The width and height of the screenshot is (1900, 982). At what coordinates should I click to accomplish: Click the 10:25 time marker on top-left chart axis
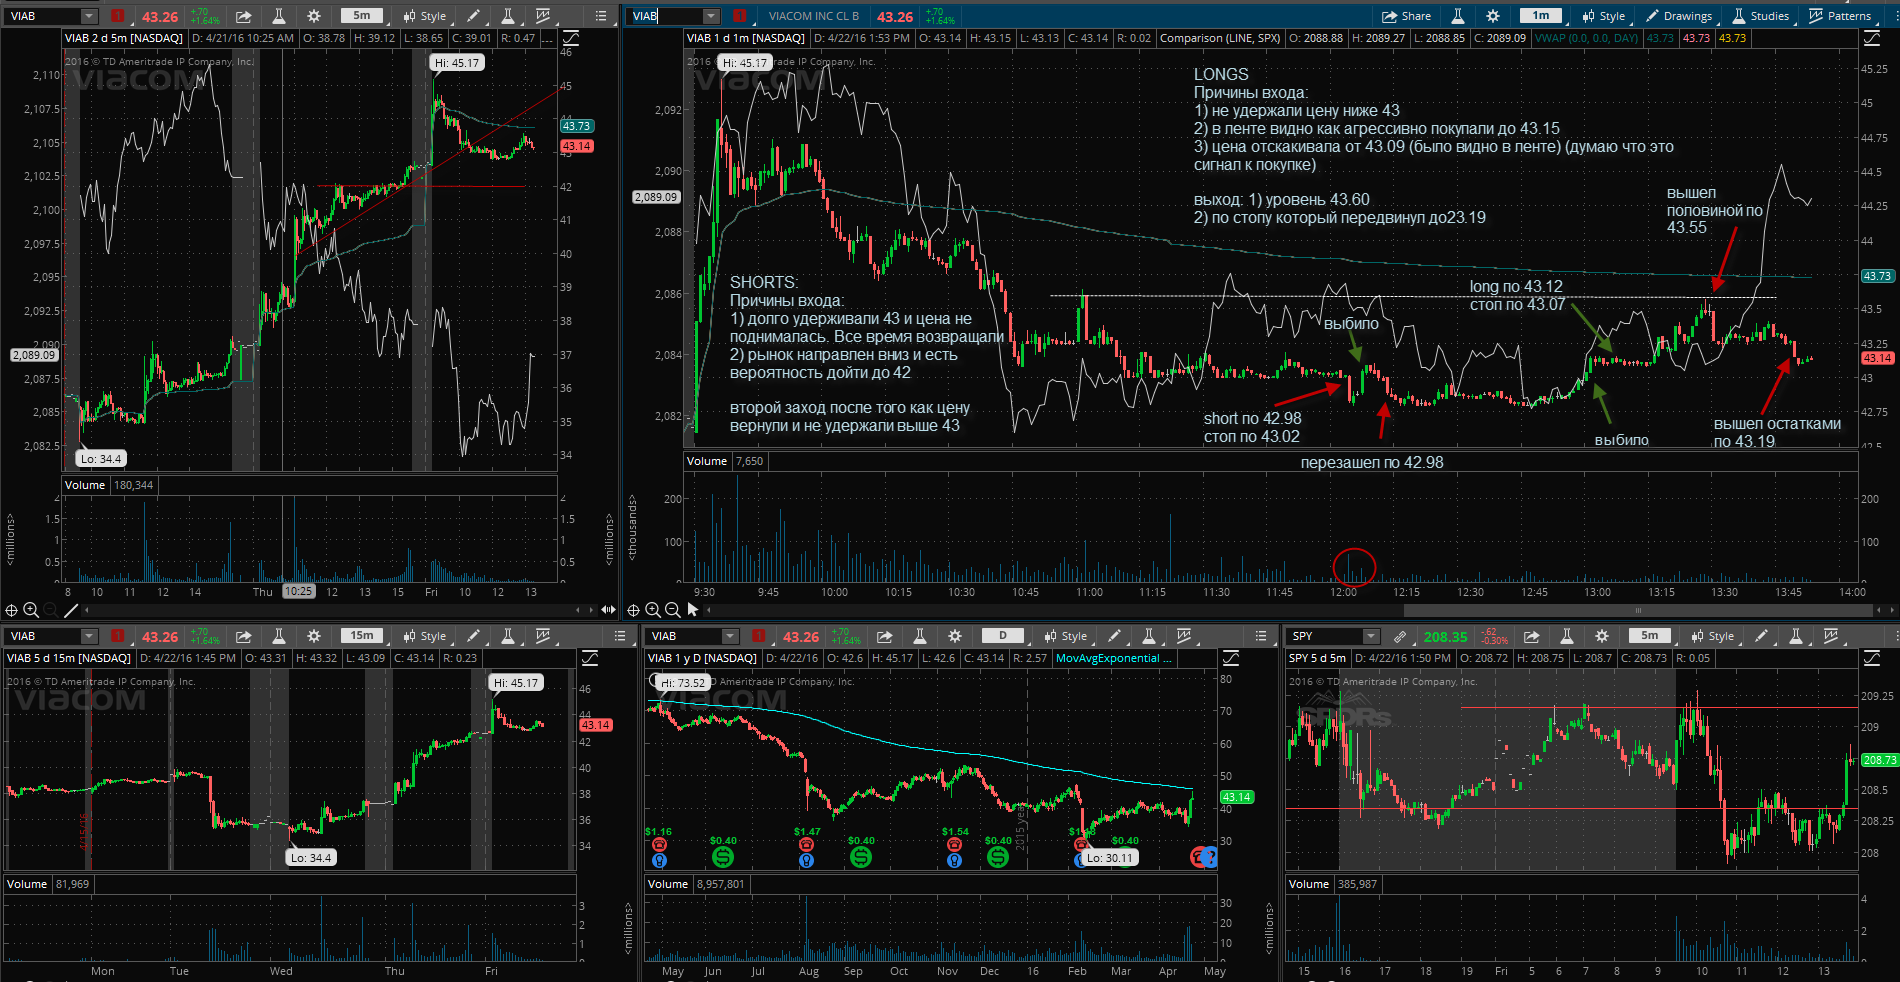tap(298, 592)
